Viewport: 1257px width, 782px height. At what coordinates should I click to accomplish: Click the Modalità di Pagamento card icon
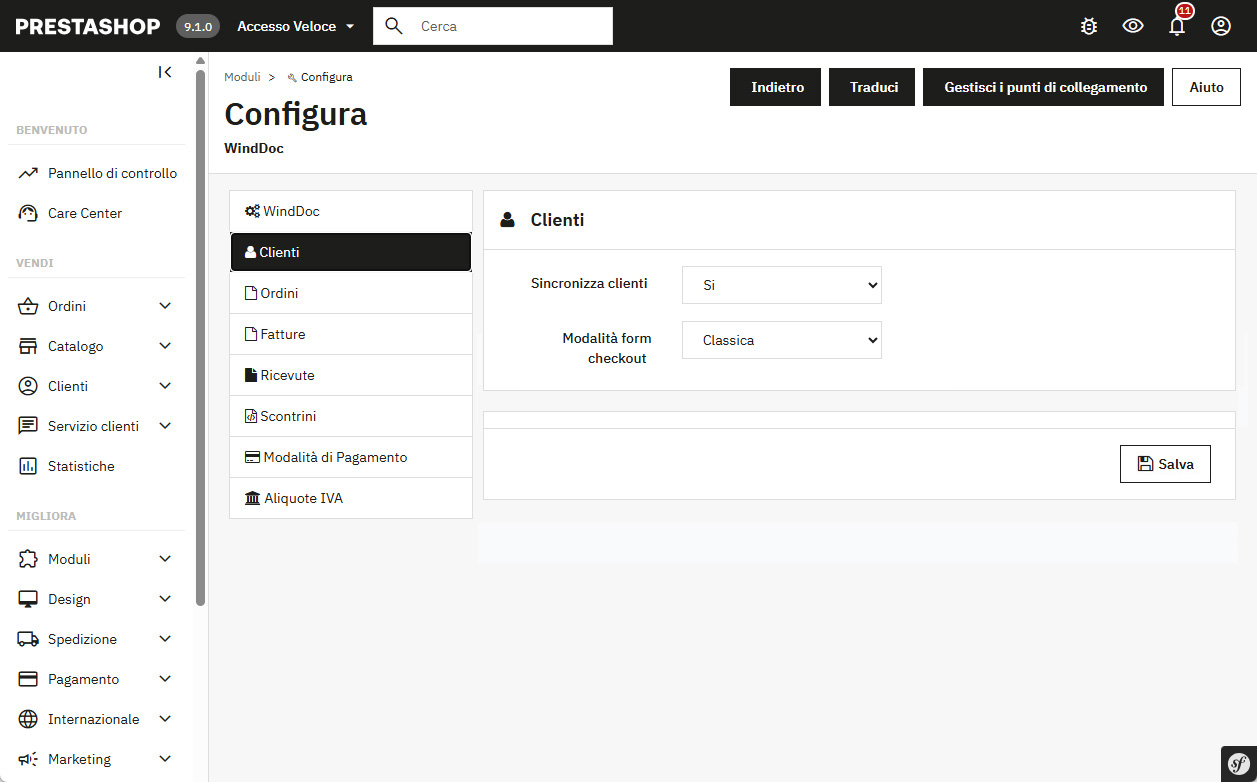coord(252,457)
